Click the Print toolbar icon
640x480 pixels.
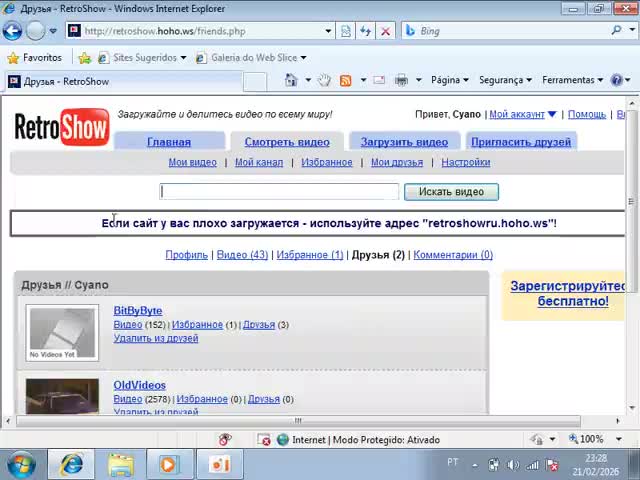[401, 80]
